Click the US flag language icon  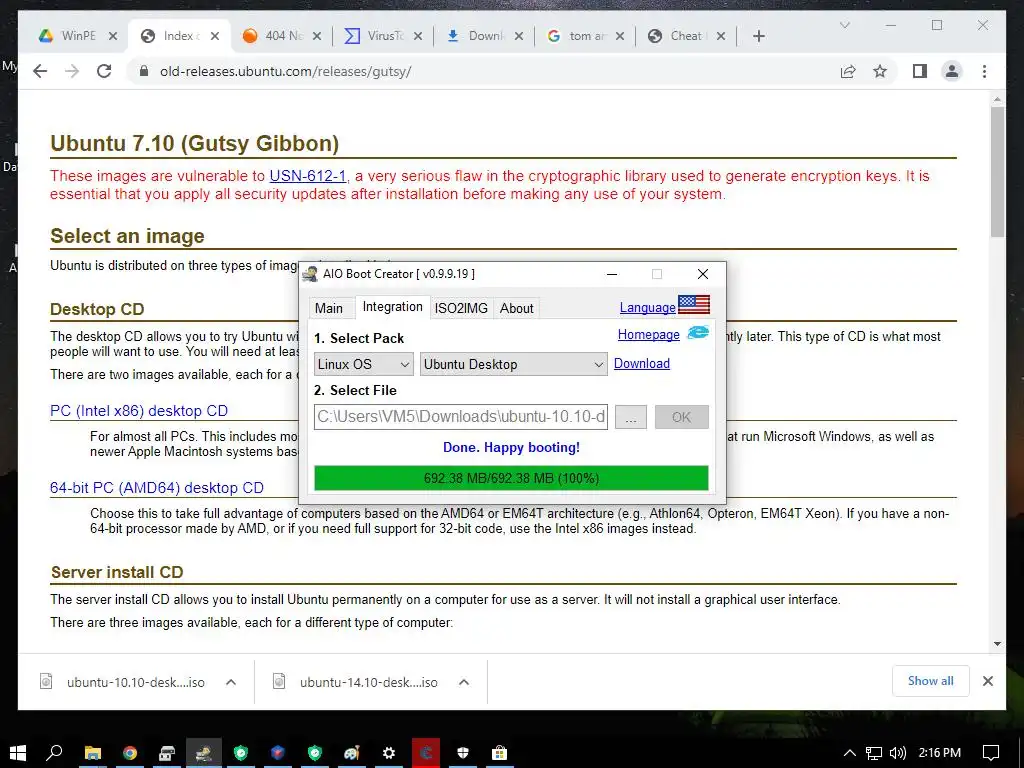pyautogui.click(x=694, y=304)
